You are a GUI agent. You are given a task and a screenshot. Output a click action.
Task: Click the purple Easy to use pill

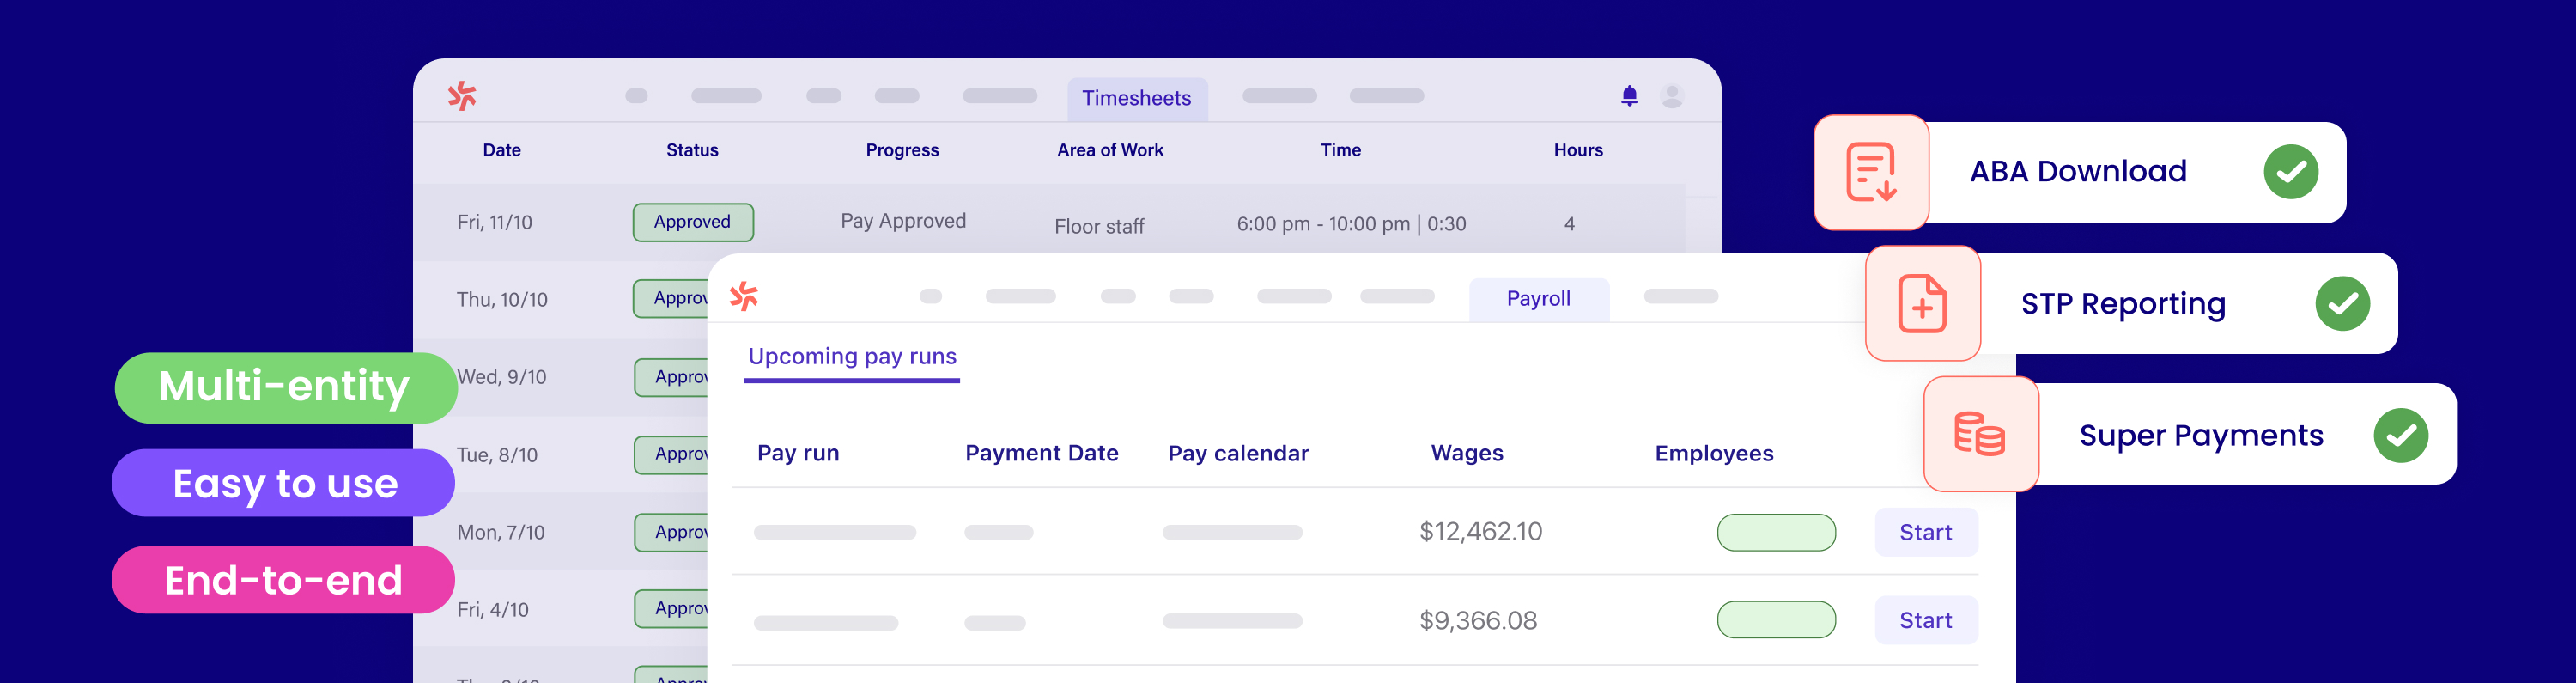click(x=284, y=483)
